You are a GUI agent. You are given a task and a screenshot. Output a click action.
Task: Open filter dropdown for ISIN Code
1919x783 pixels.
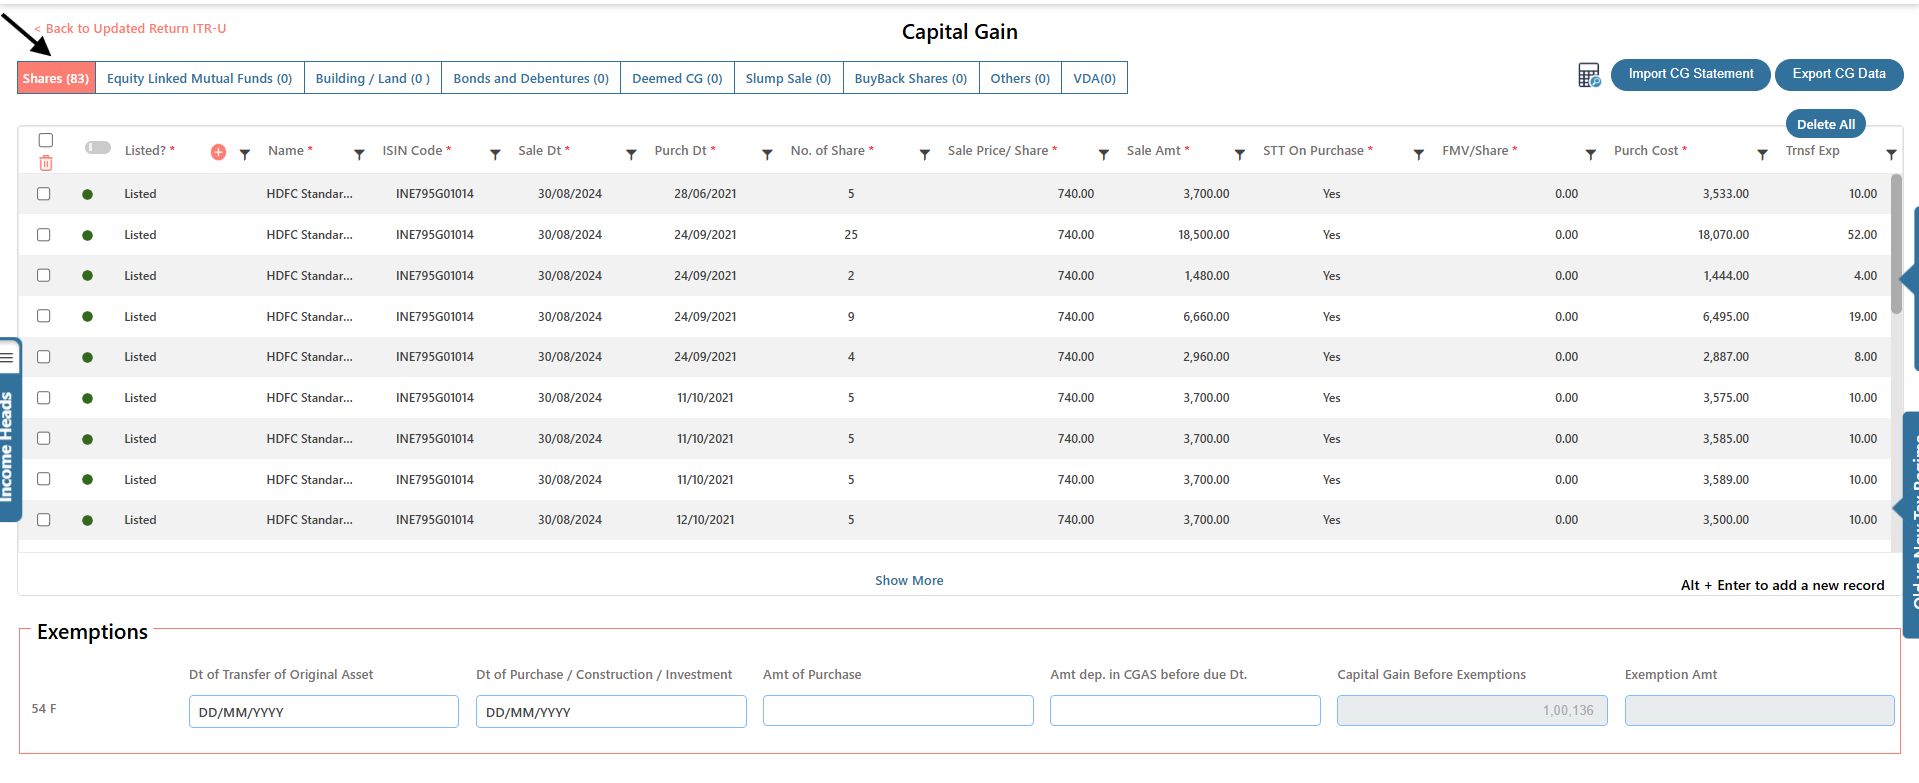click(x=495, y=155)
